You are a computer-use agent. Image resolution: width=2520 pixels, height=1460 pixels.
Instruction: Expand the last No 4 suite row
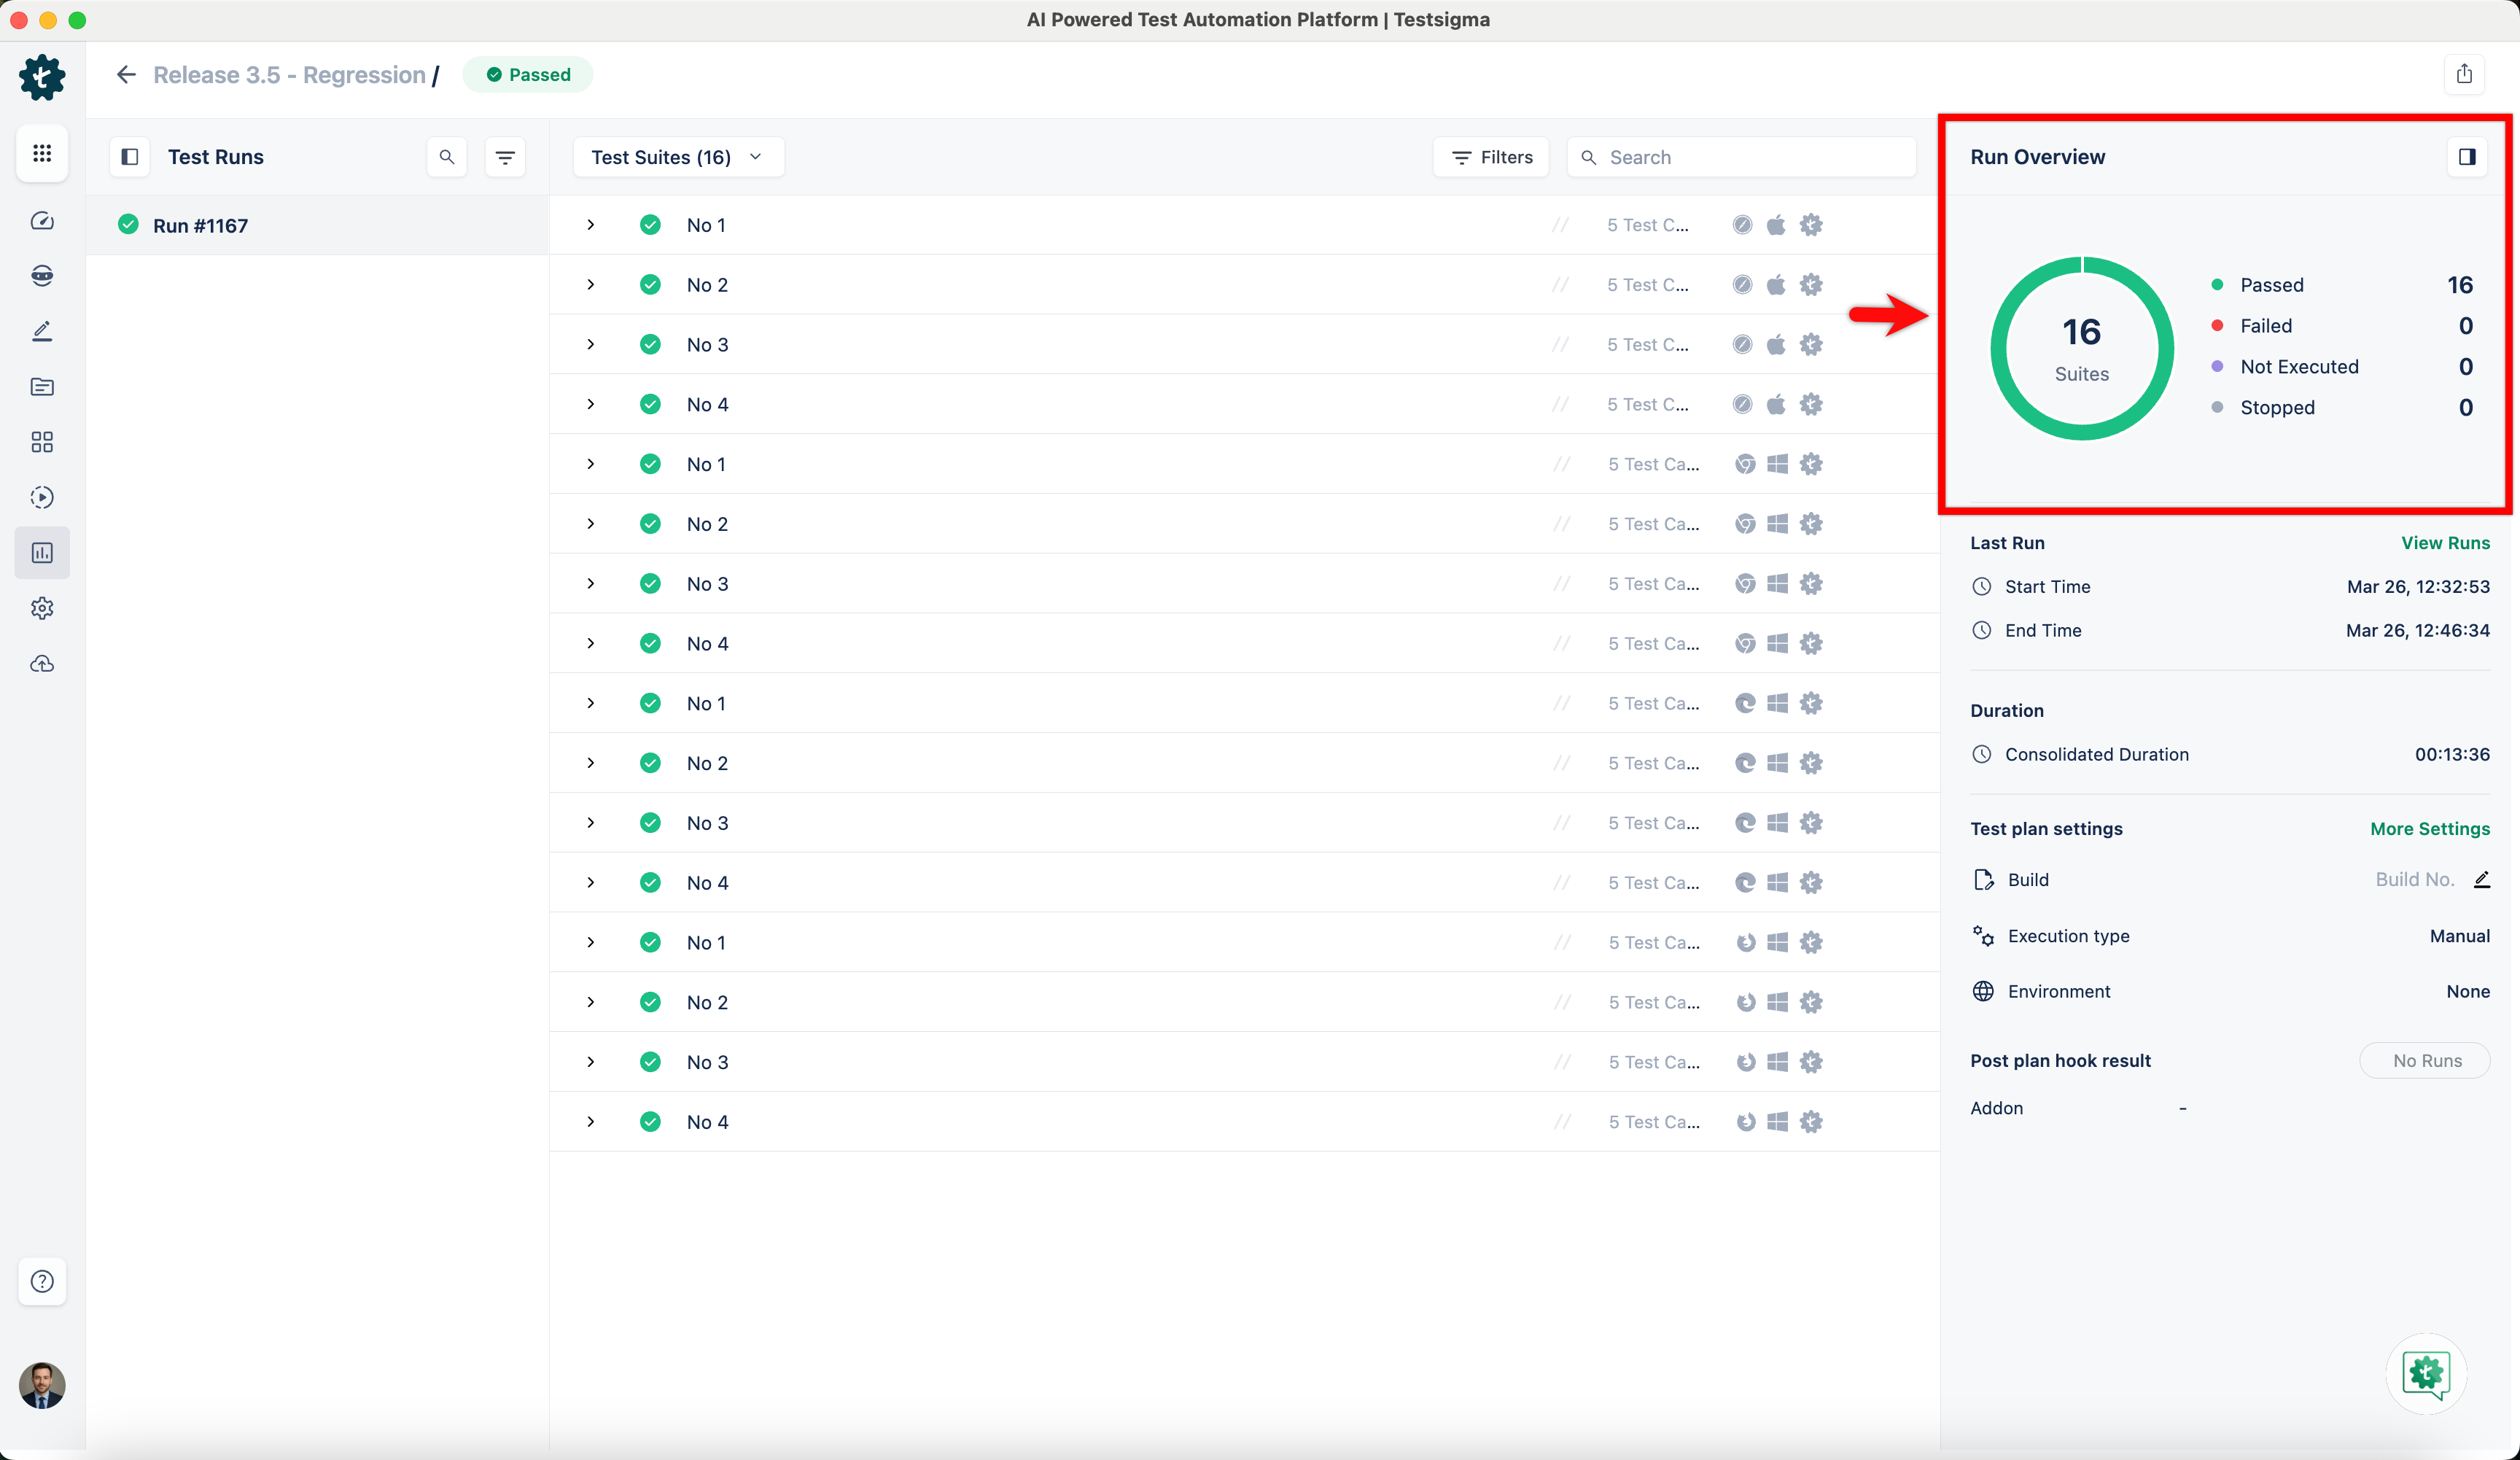[591, 1122]
